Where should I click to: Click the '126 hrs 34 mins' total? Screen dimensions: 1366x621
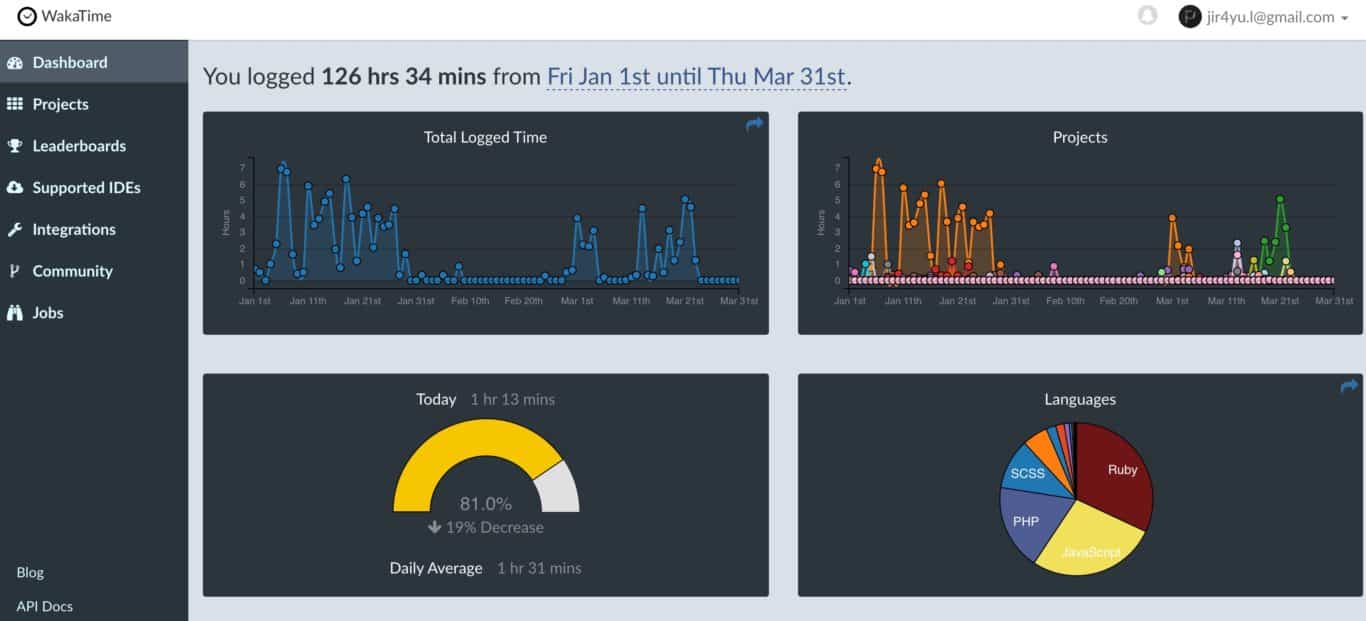pyautogui.click(x=404, y=77)
